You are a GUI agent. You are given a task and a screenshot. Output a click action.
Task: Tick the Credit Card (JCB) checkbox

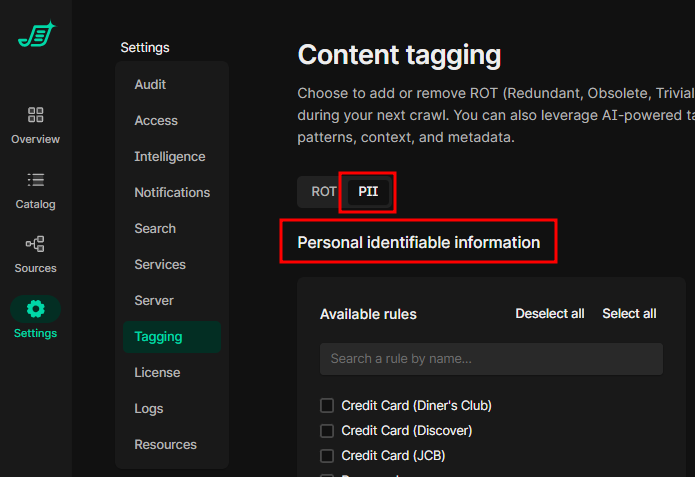pyautogui.click(x=327, y=456)
